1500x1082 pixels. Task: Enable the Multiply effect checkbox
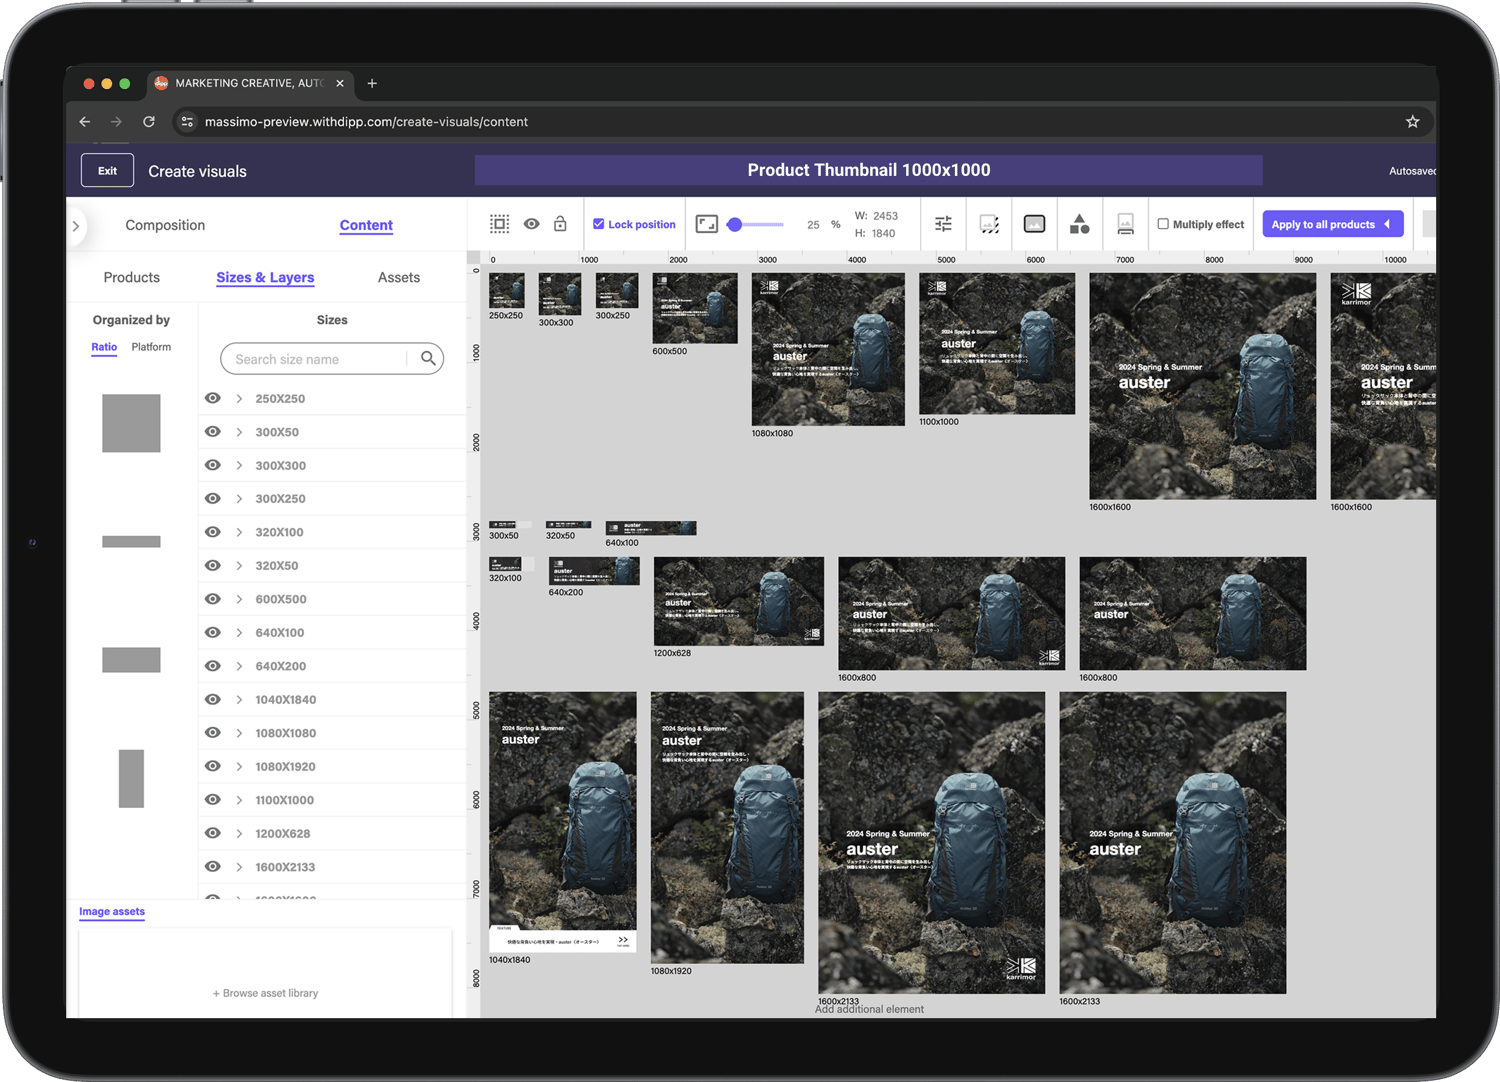point(1165,224)
